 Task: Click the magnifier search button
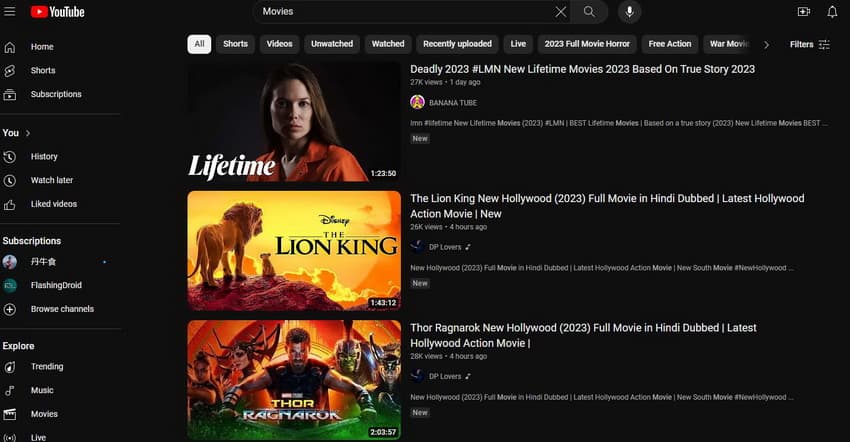click(x=589, y=11)
